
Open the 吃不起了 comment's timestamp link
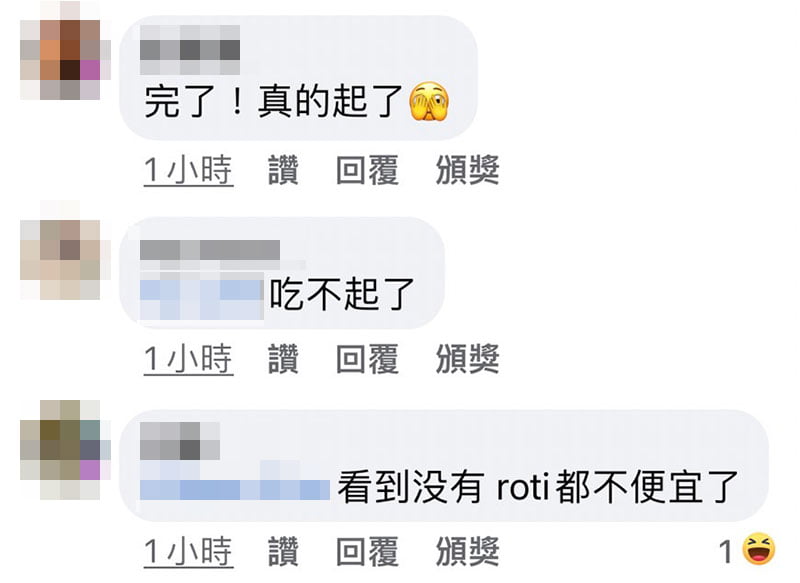point(189,359)
